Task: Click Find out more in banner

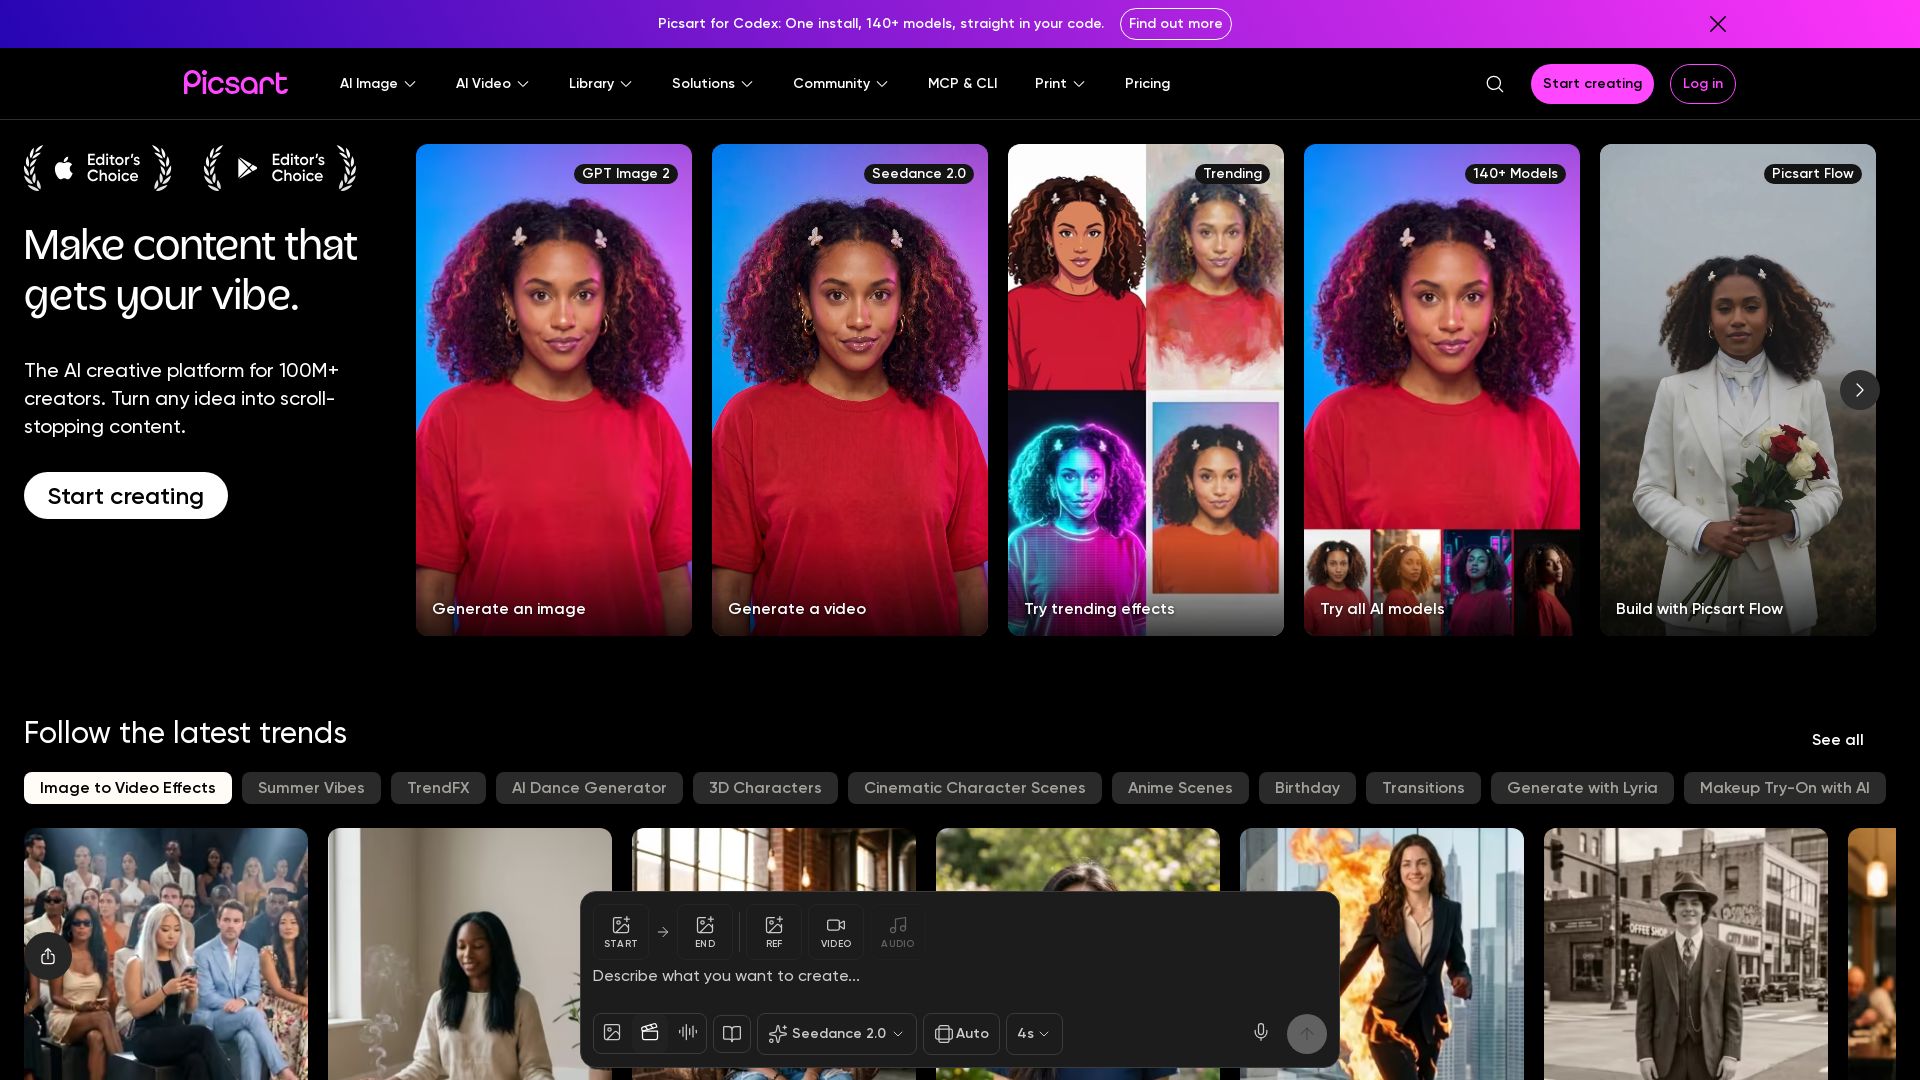Action: tap(1175, 24)
